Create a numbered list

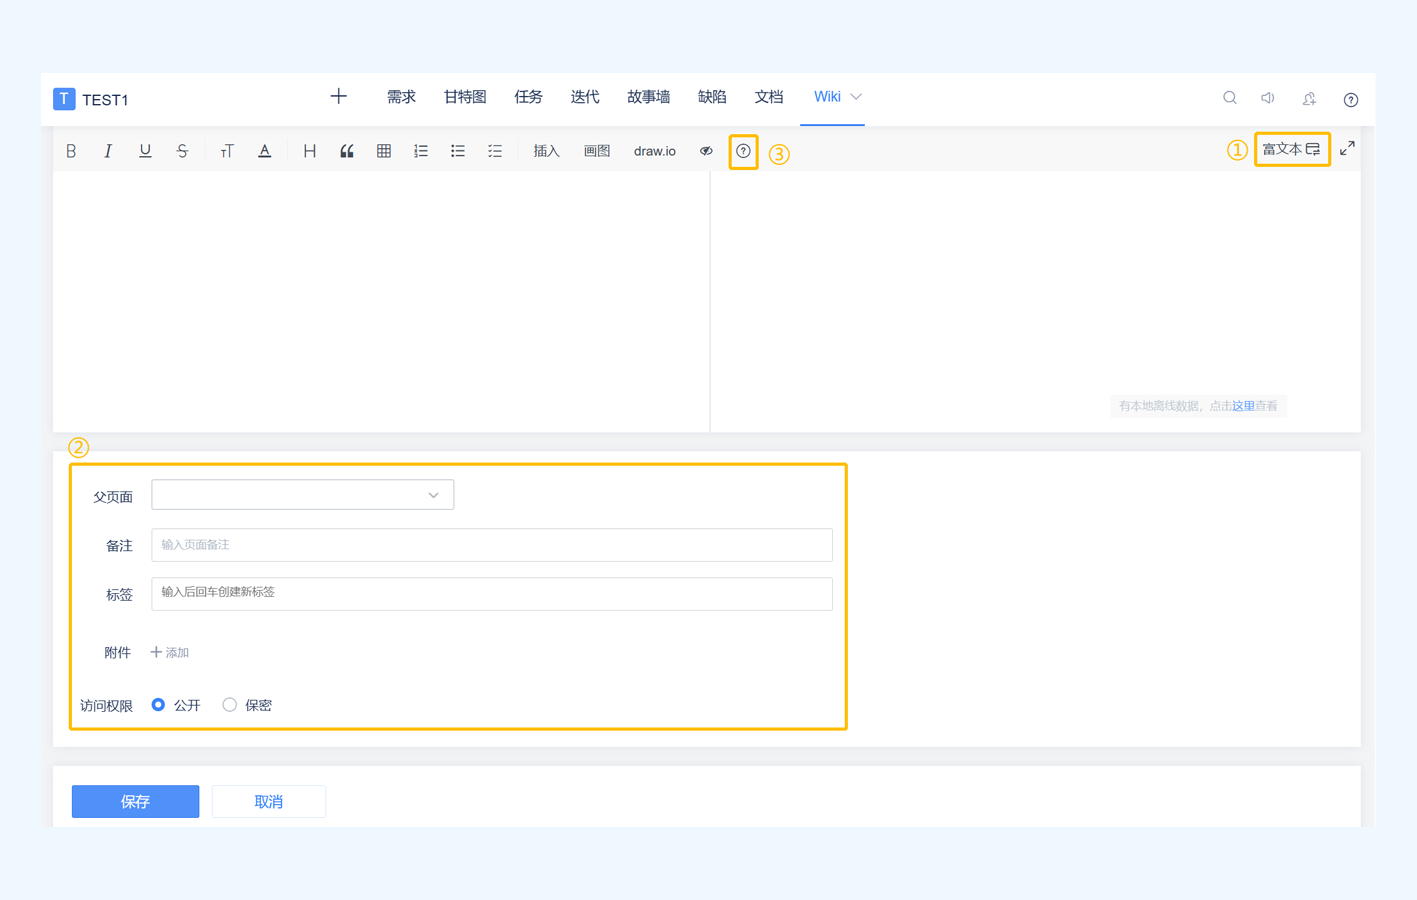click(x=421, y=151)
